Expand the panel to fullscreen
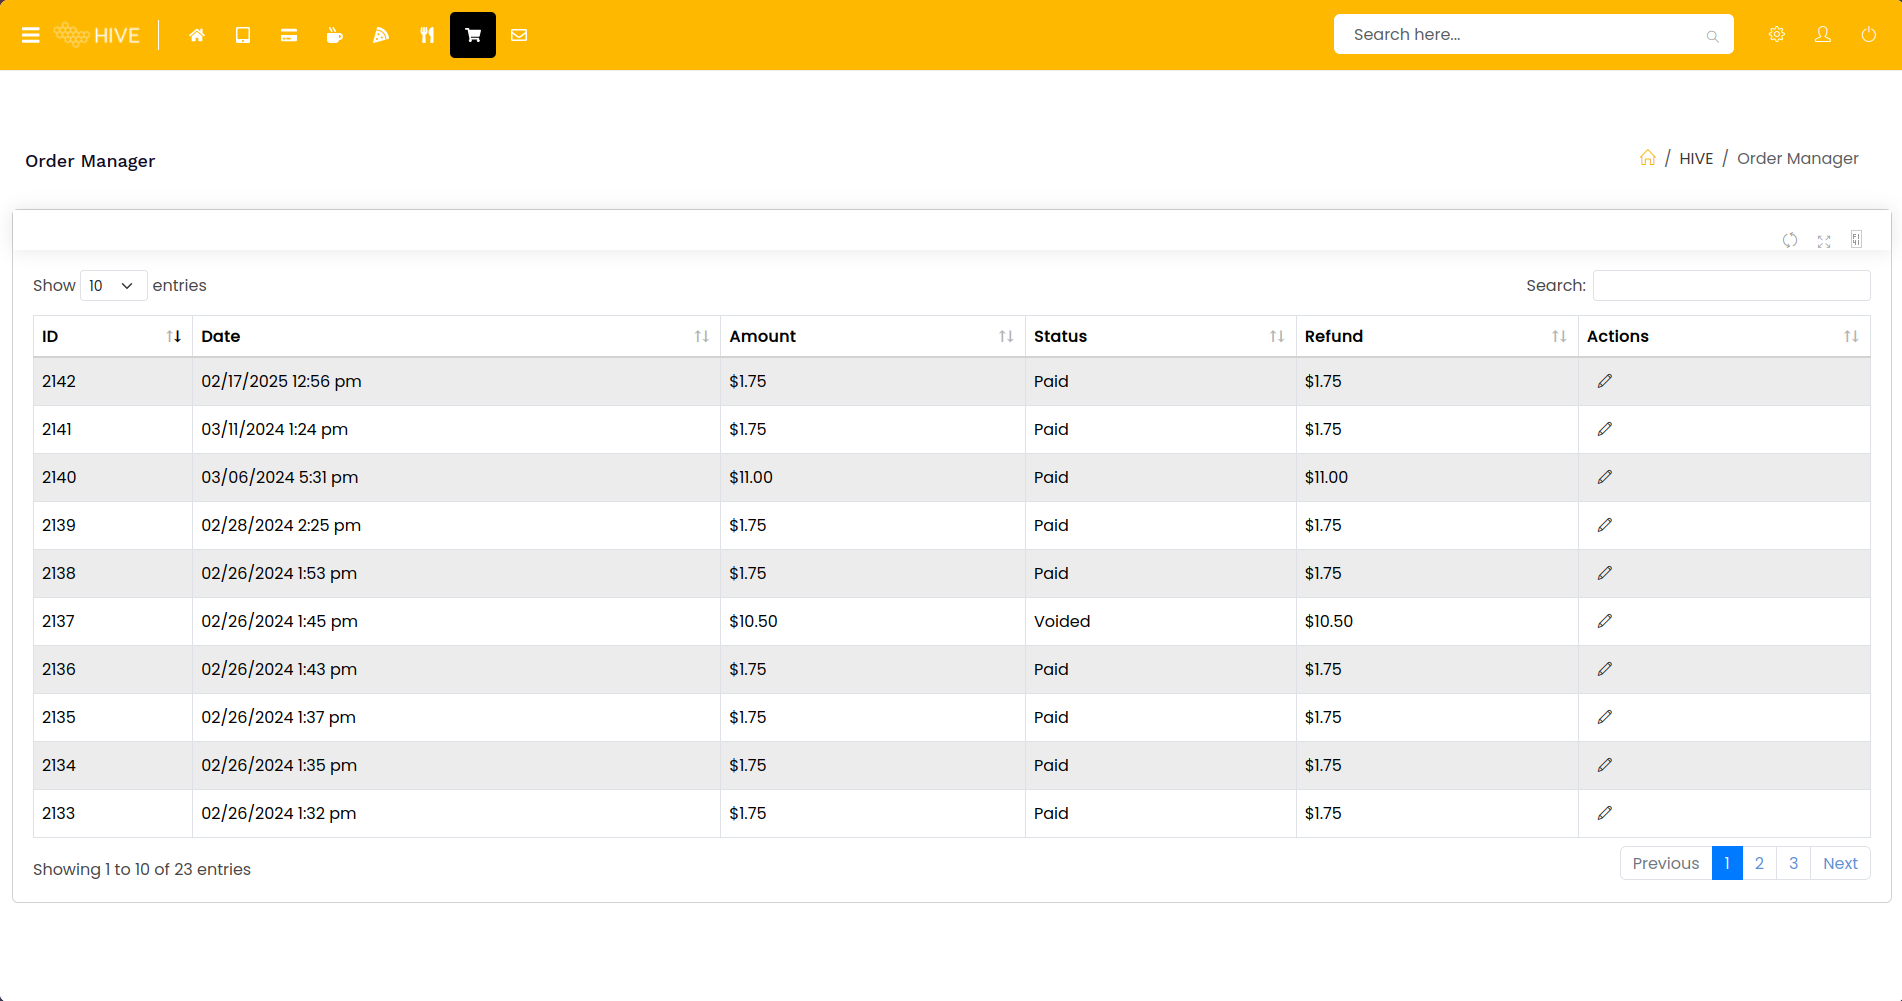 pos(1824,241)
